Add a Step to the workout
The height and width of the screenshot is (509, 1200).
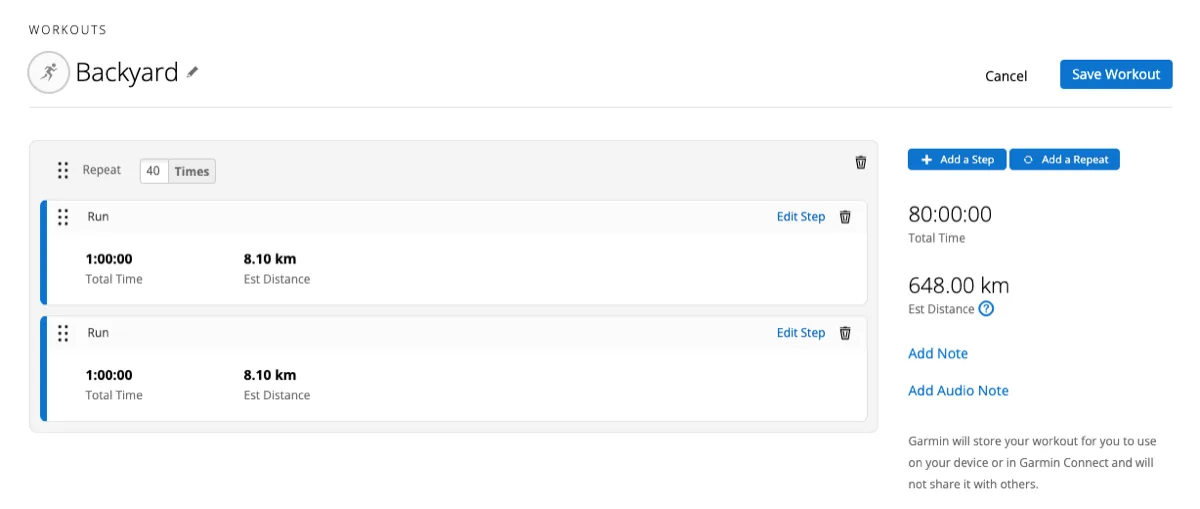[957, 160]
